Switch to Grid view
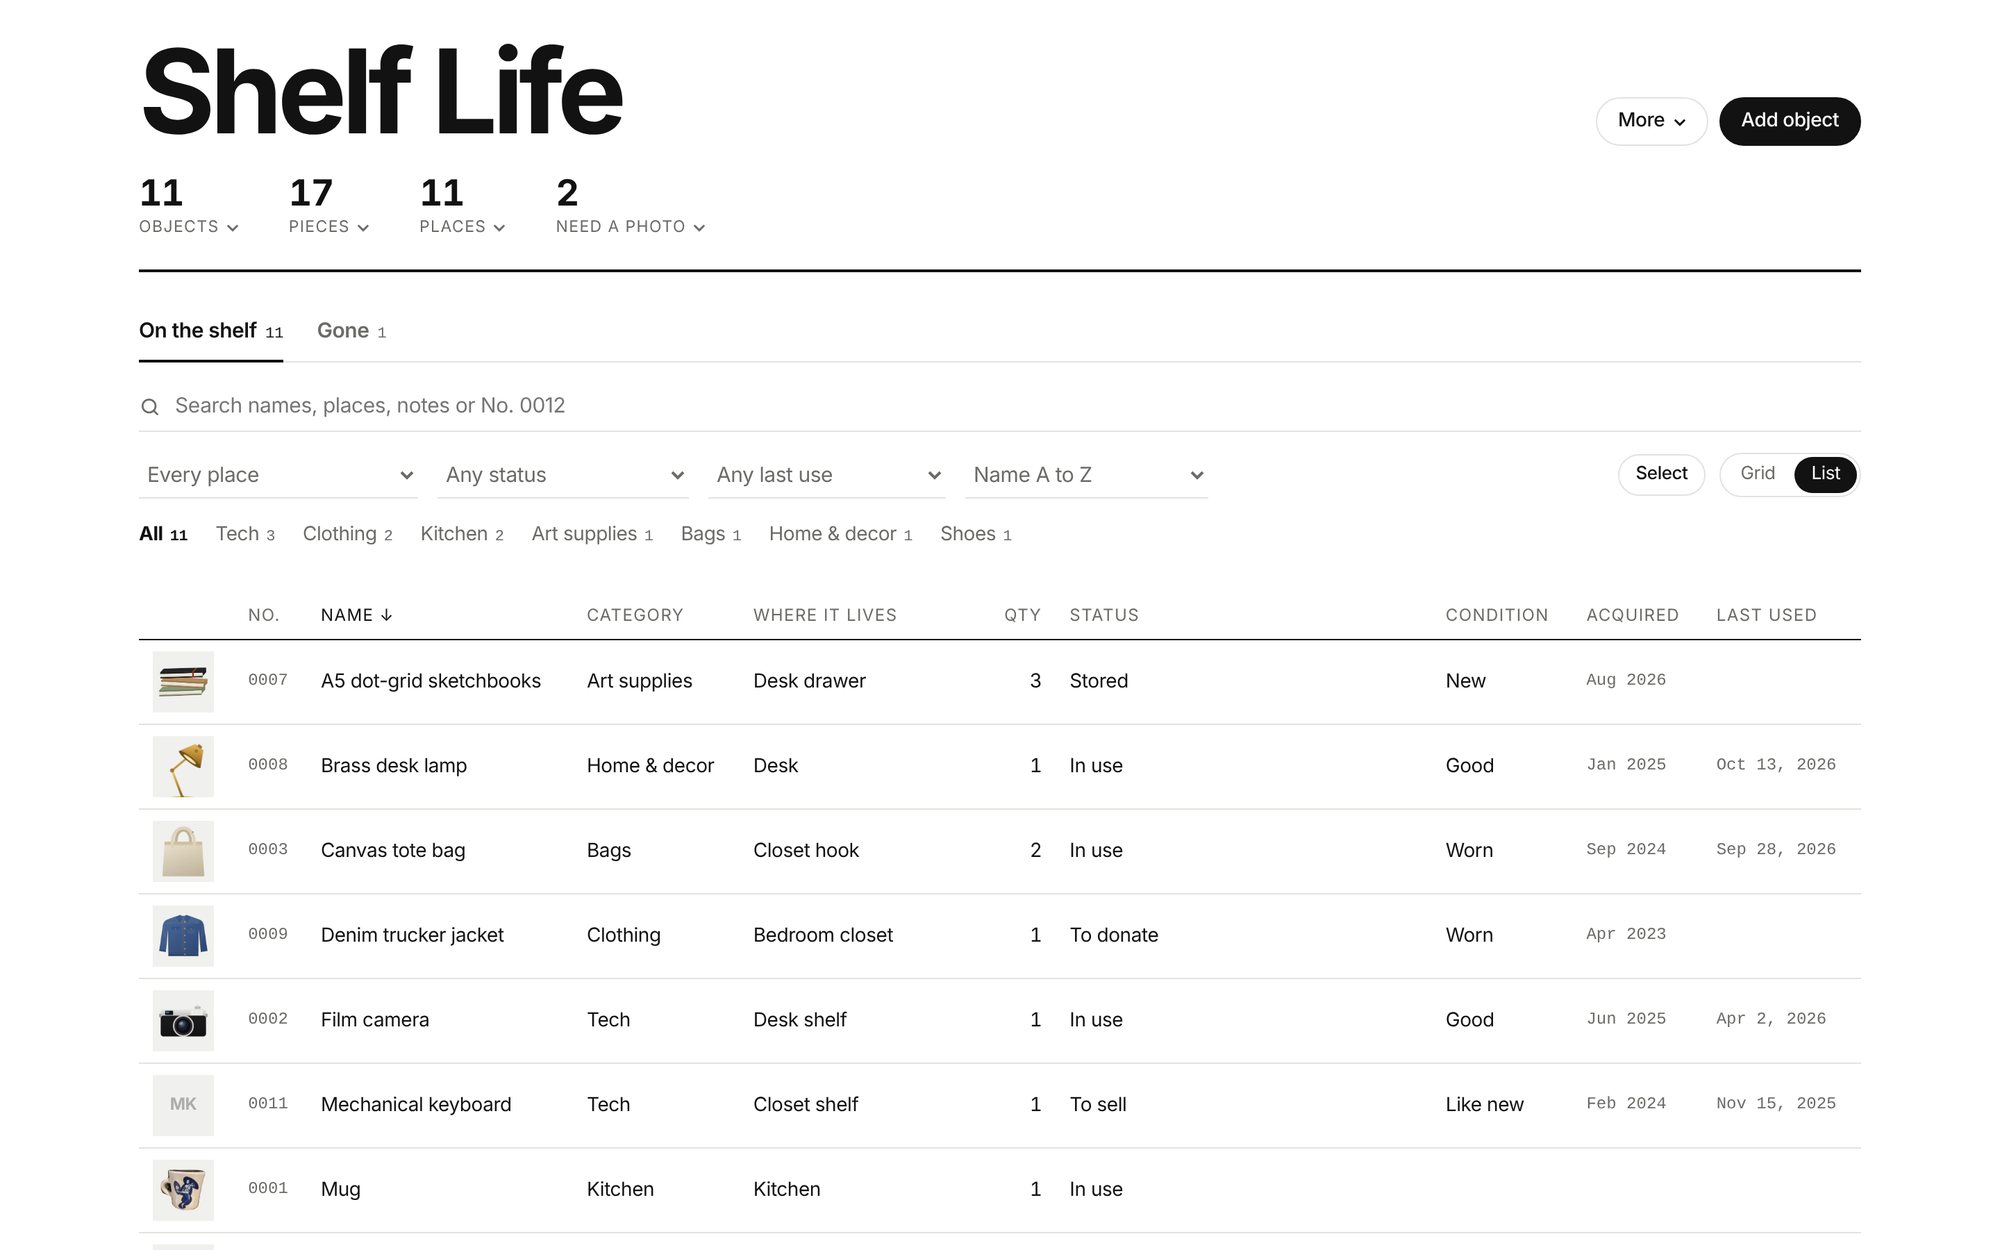The width and height of the screenshot is (2000, 1250). (x=1757, y=474)
